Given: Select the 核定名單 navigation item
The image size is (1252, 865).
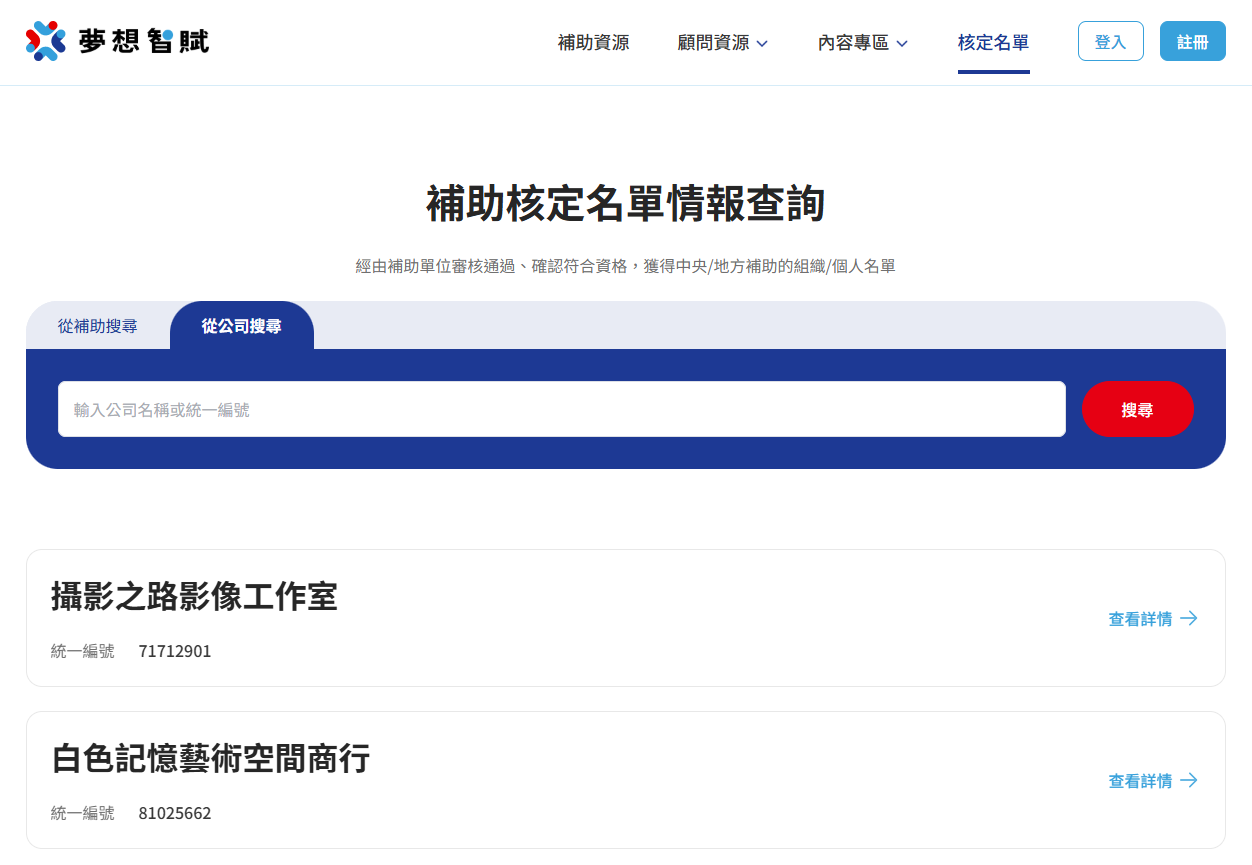Looking at the screenshot, I should point(993,43).
